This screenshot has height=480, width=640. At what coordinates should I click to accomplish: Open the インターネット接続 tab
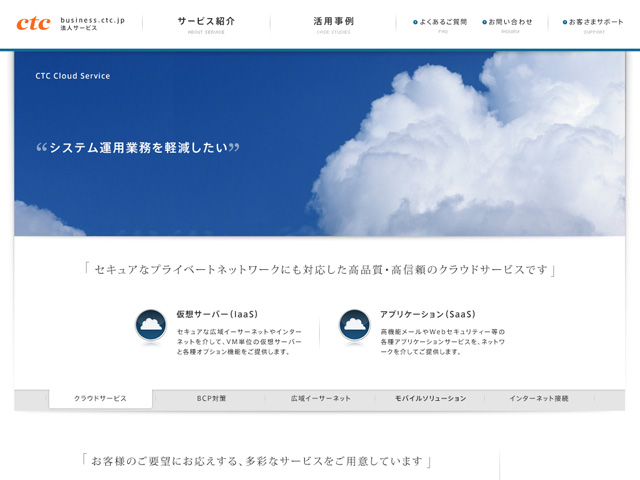(539, 398)
